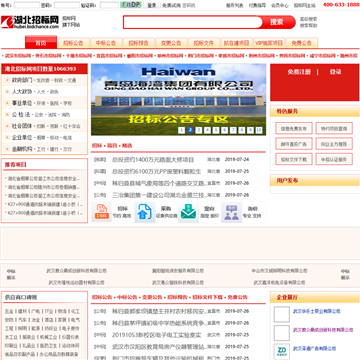Switch to the 拟在建项目 tab
This screenshot has width=360, height=360.
tap(236, 43)
